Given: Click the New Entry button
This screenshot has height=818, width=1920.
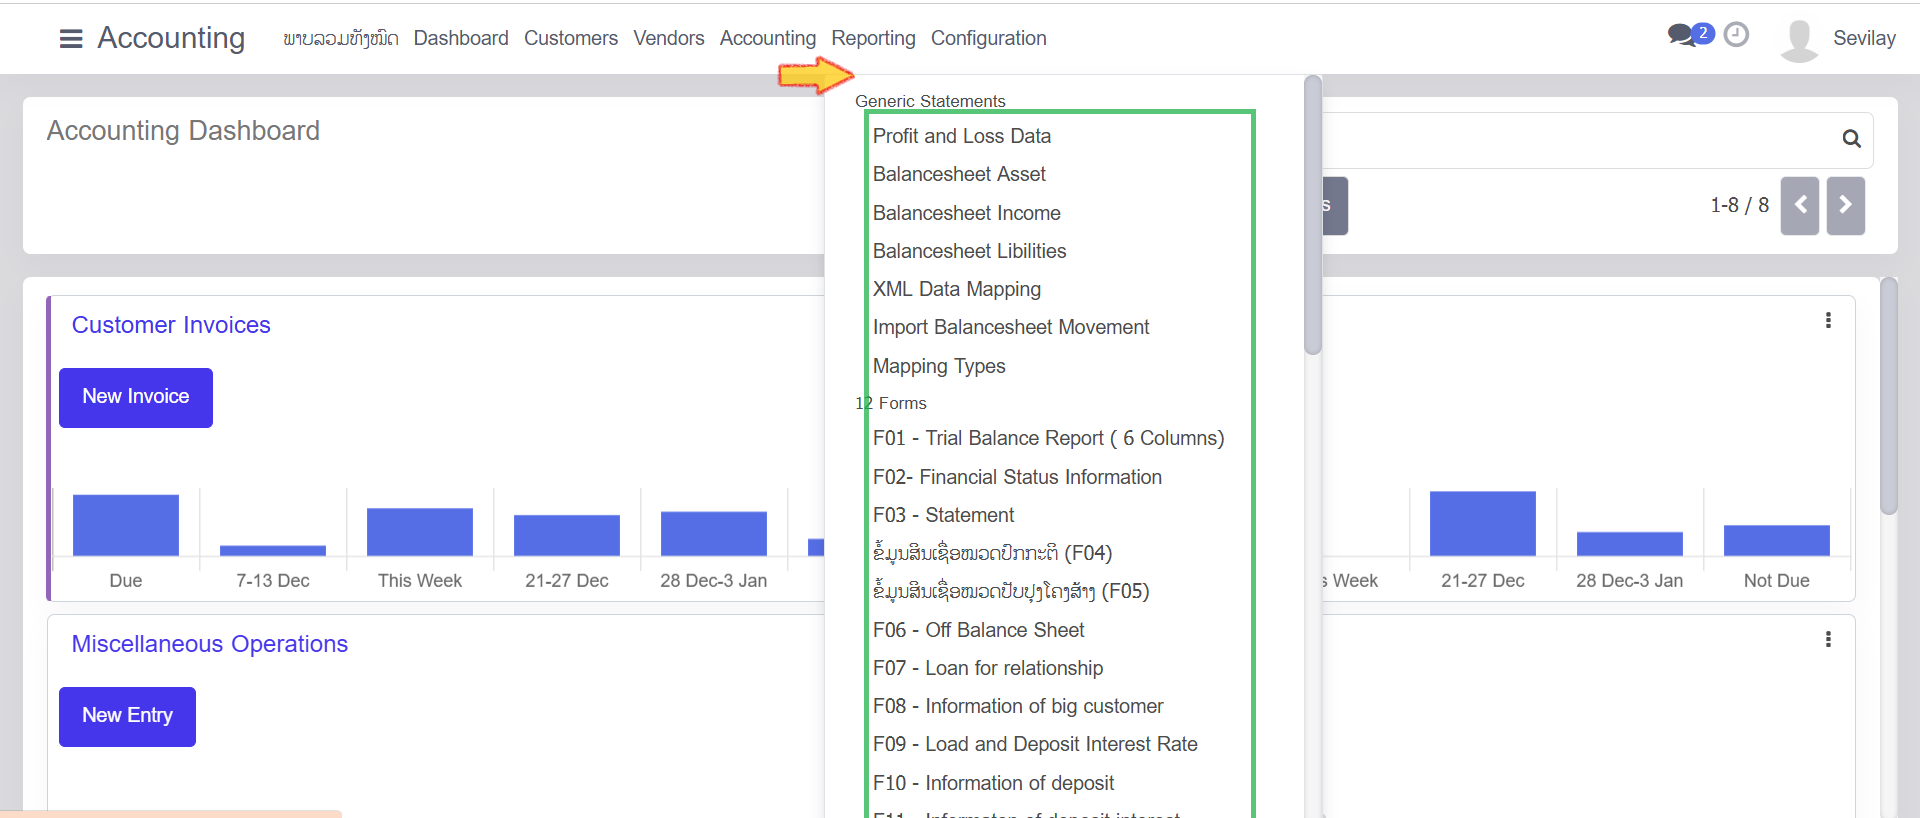Looking at the screenshot, I should coord(127,716).
